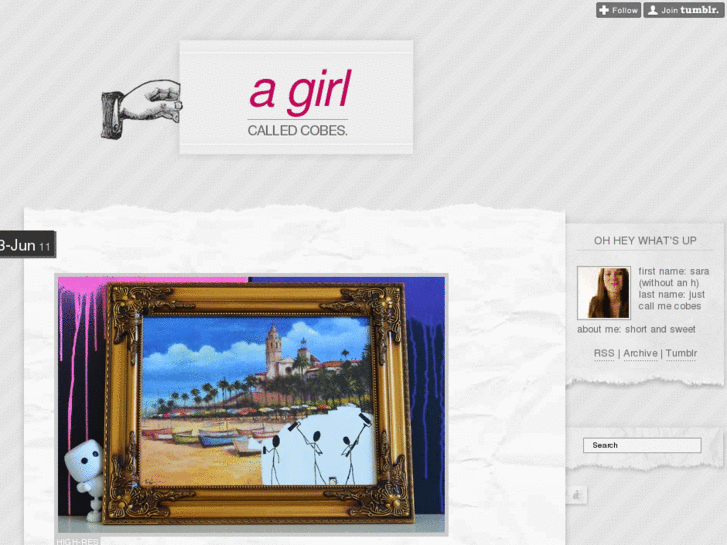The image size is (727, 545).
Task: Click the Follow button
Action: coord(619,10)
